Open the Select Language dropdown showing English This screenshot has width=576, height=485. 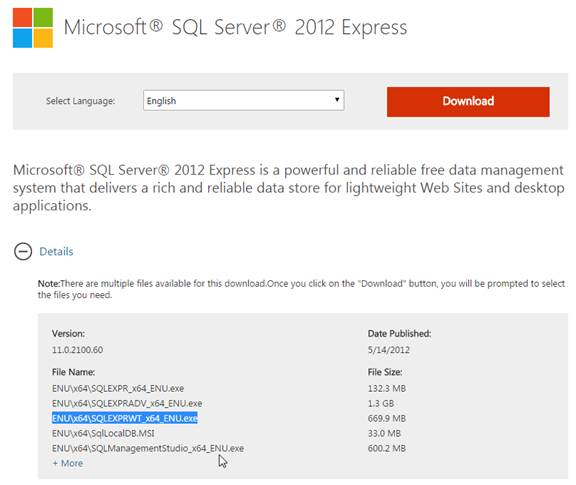point(244,100)
